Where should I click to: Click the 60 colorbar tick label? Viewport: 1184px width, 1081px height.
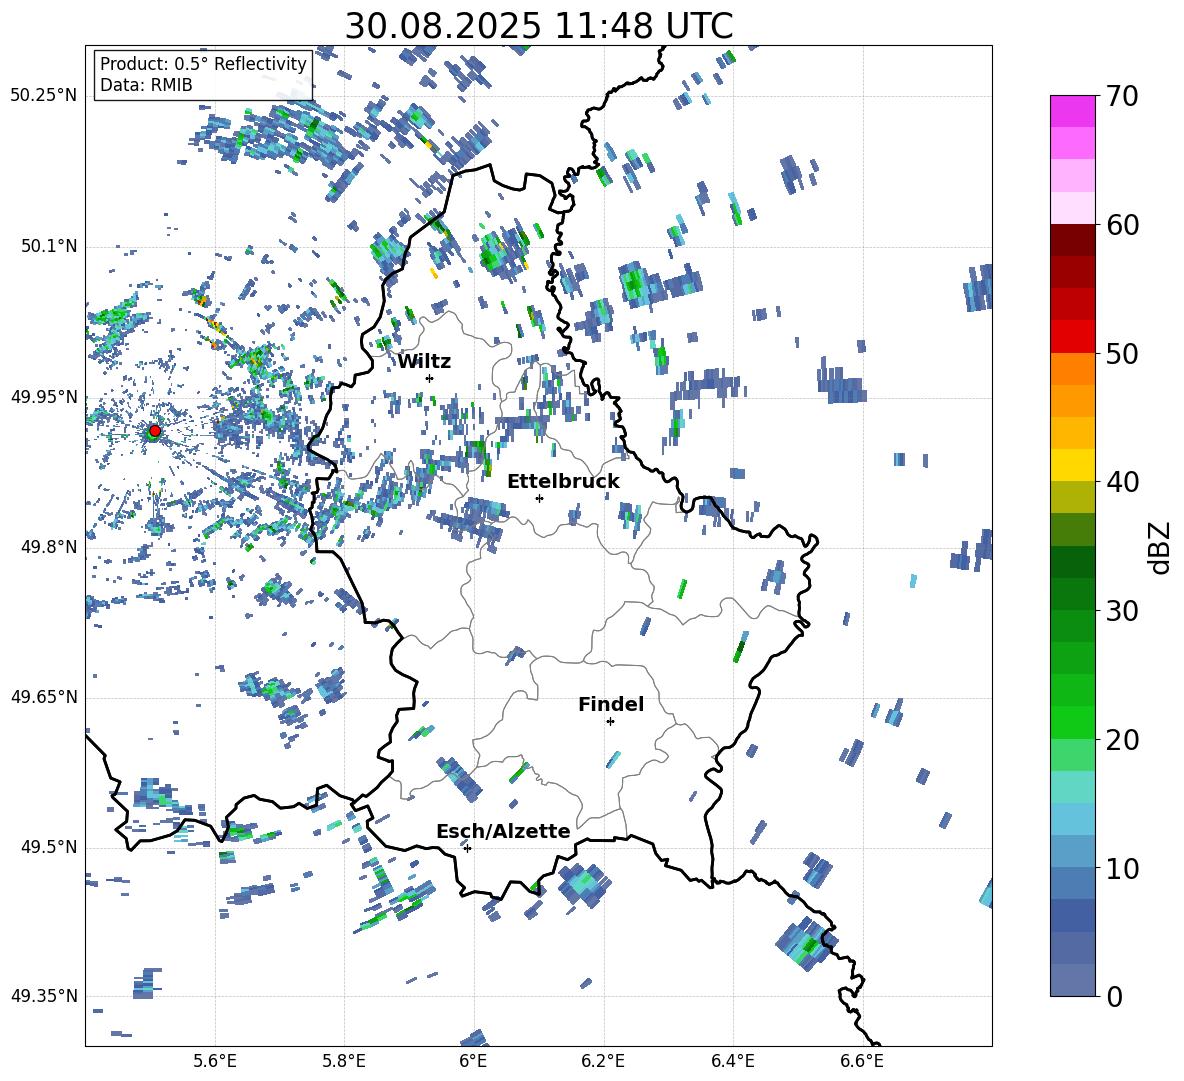[1122, 225]
